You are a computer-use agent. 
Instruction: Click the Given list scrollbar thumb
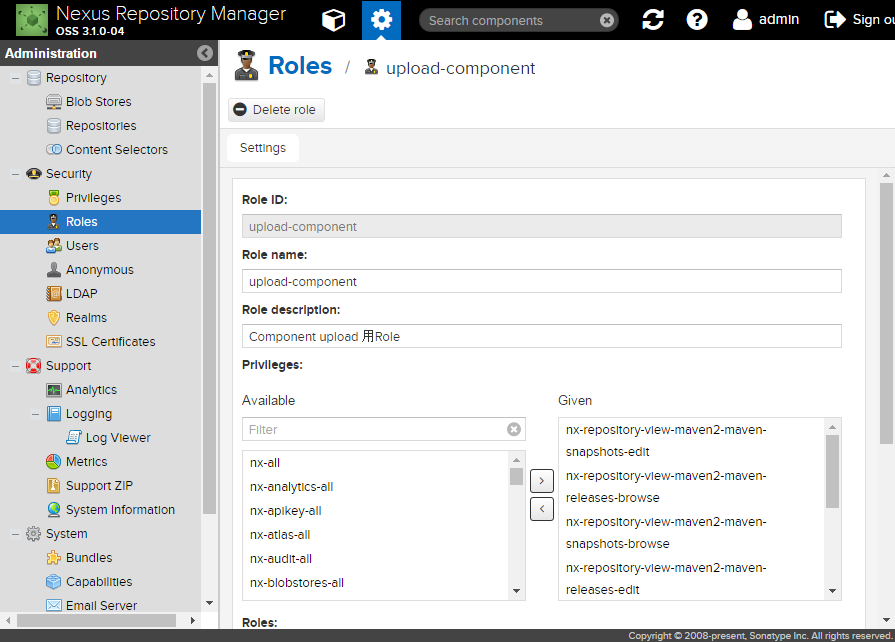click(832, 471)
